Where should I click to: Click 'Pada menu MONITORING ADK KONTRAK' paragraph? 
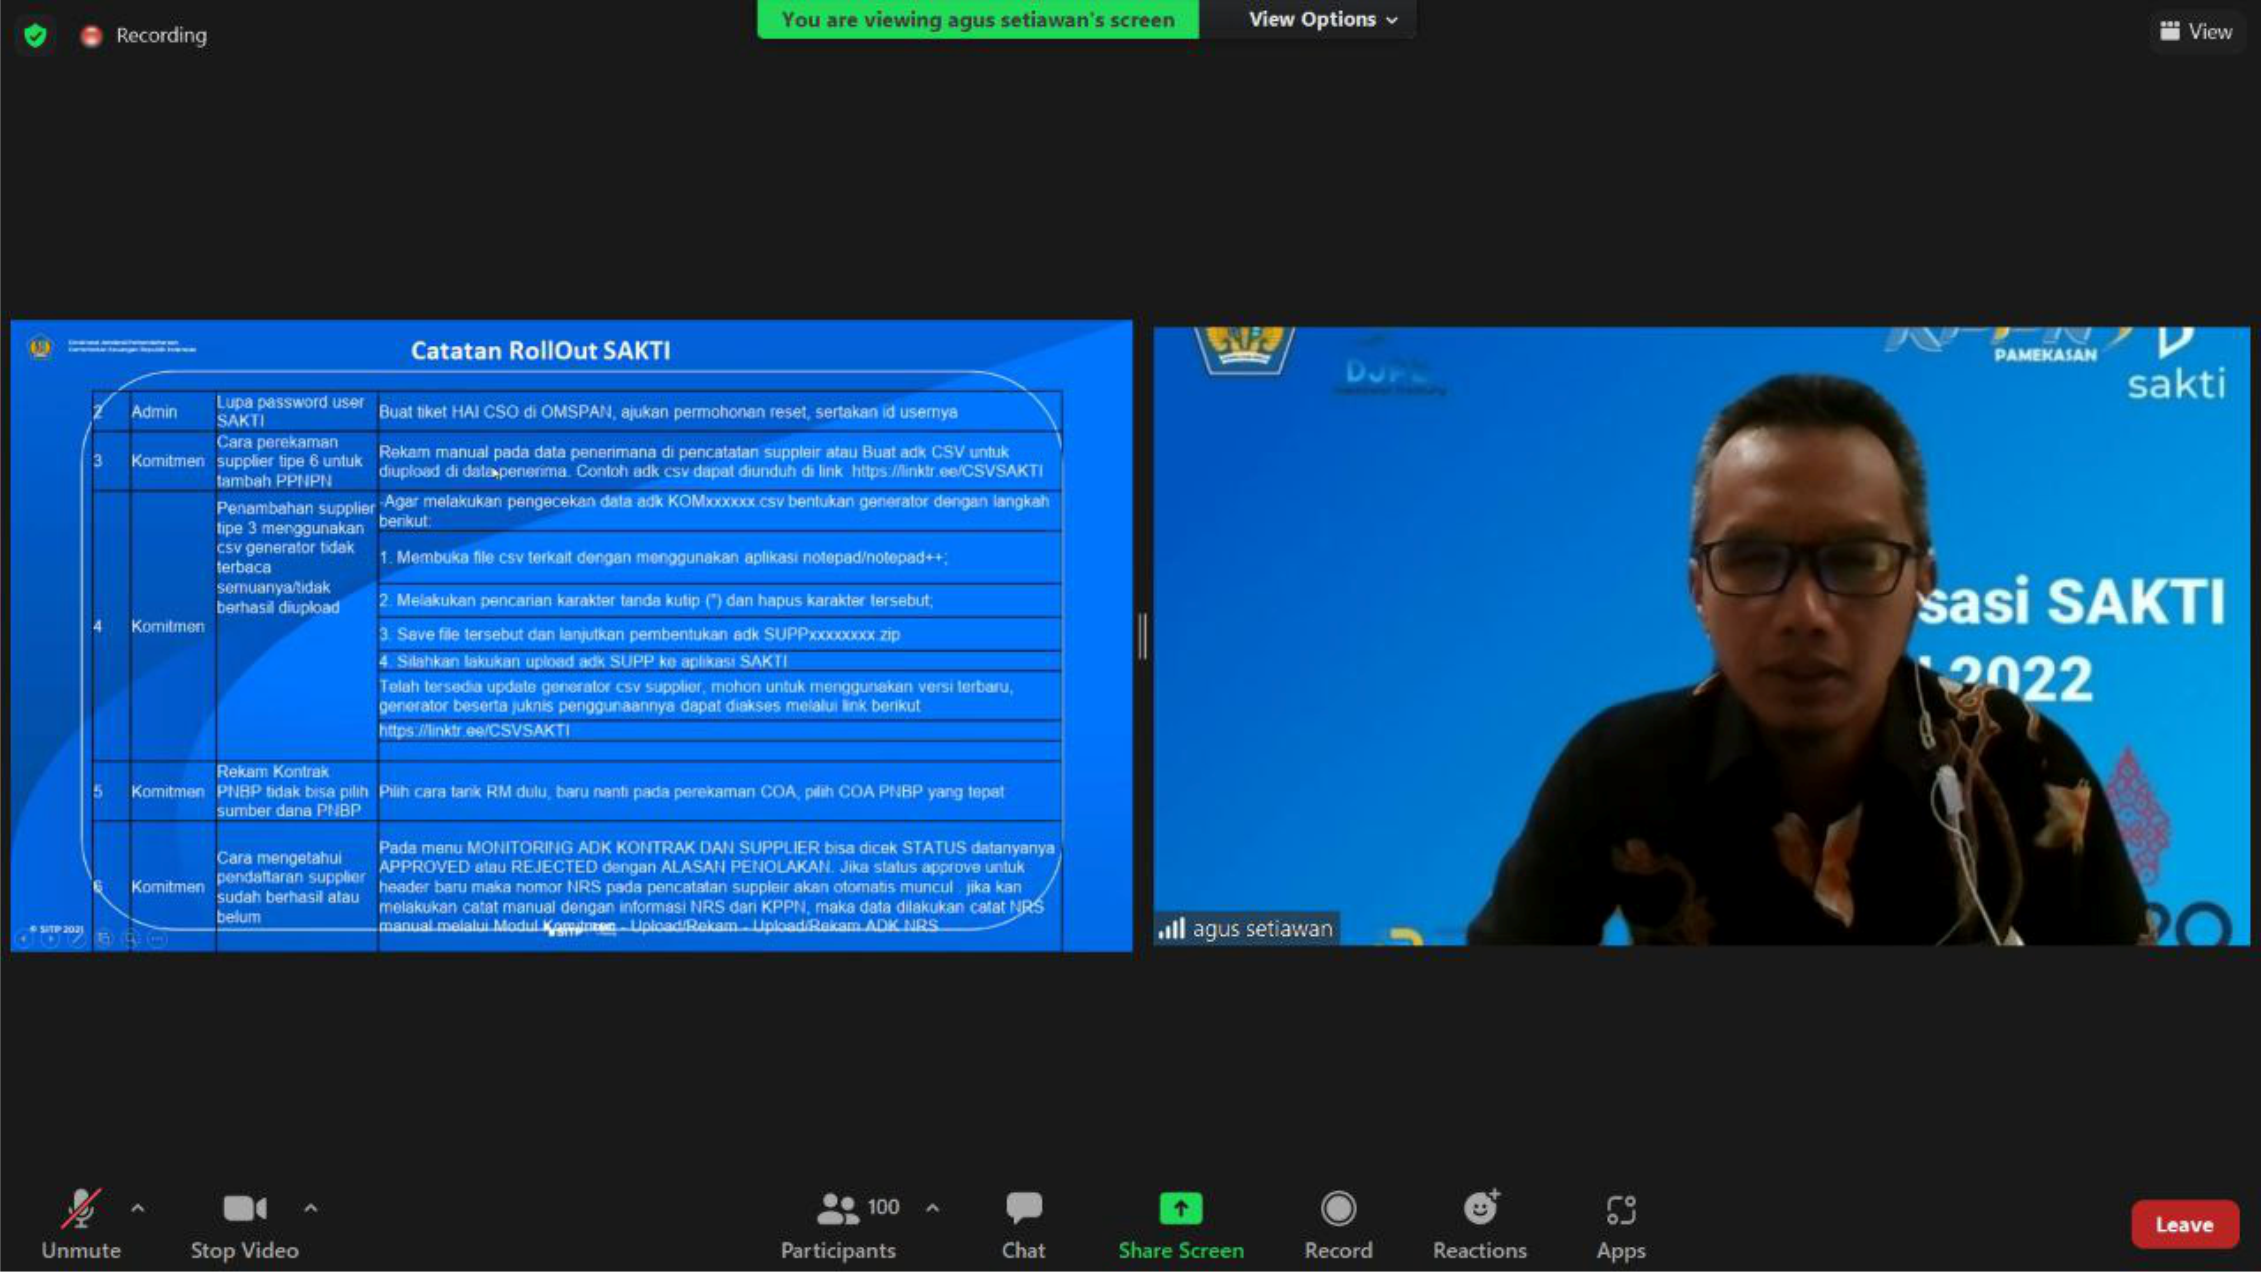click(717, 887)
